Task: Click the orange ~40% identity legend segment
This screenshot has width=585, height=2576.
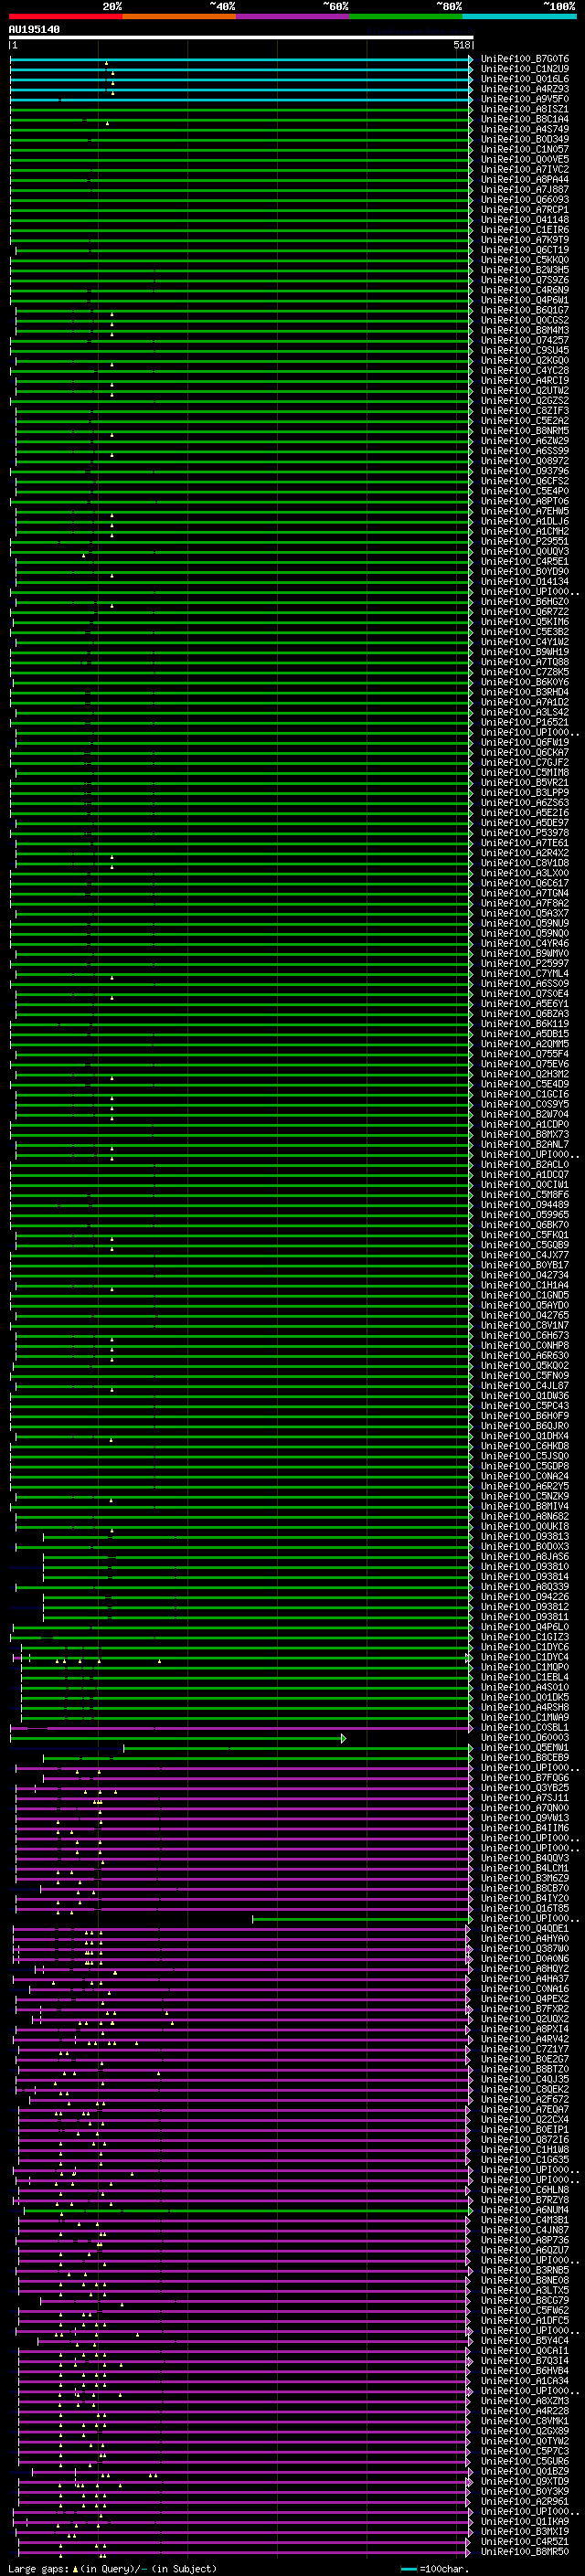Action: point(179,16)
